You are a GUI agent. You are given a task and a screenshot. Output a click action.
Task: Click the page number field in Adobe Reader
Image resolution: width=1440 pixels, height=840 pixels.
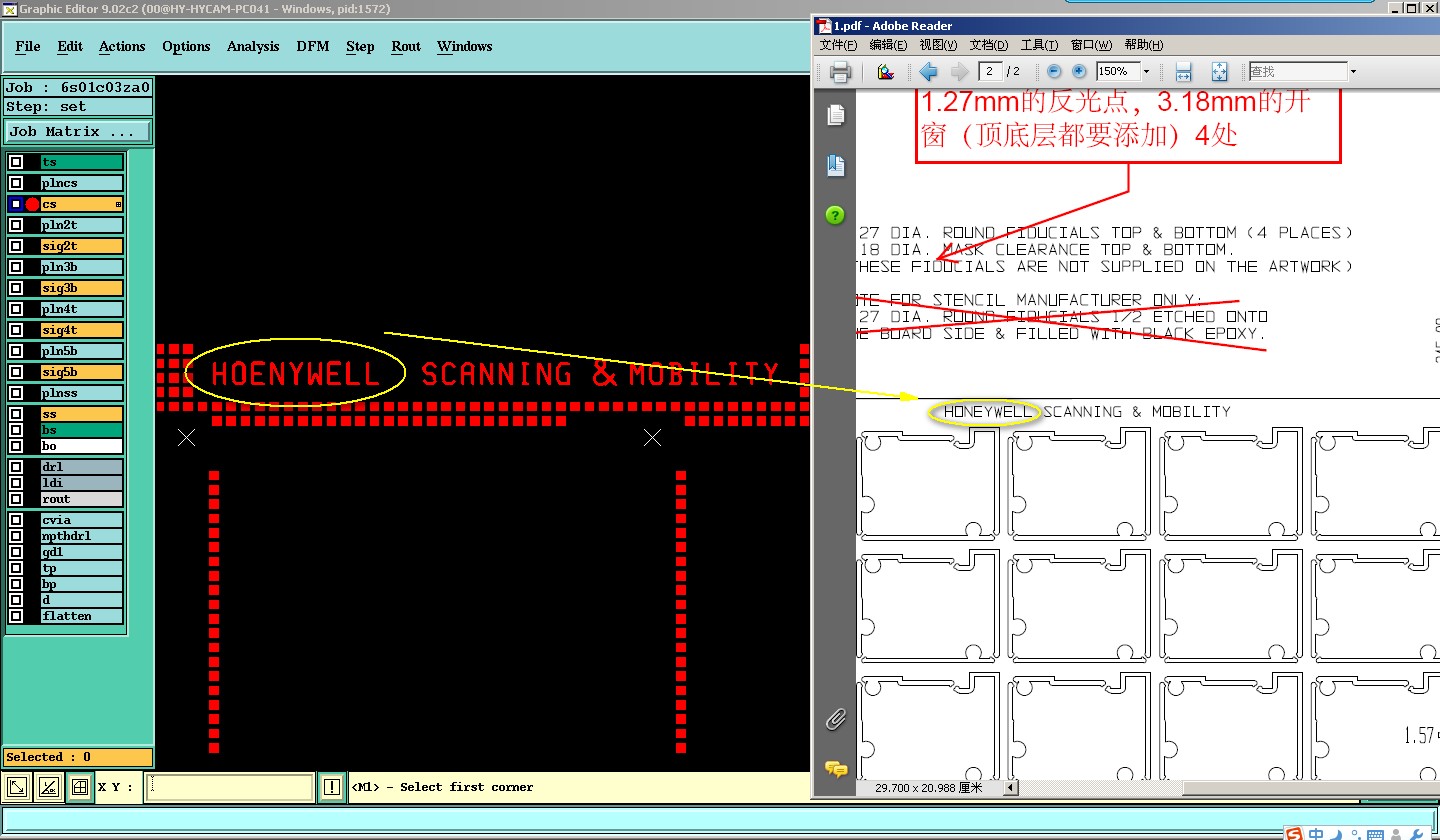(x=991, y=71)
